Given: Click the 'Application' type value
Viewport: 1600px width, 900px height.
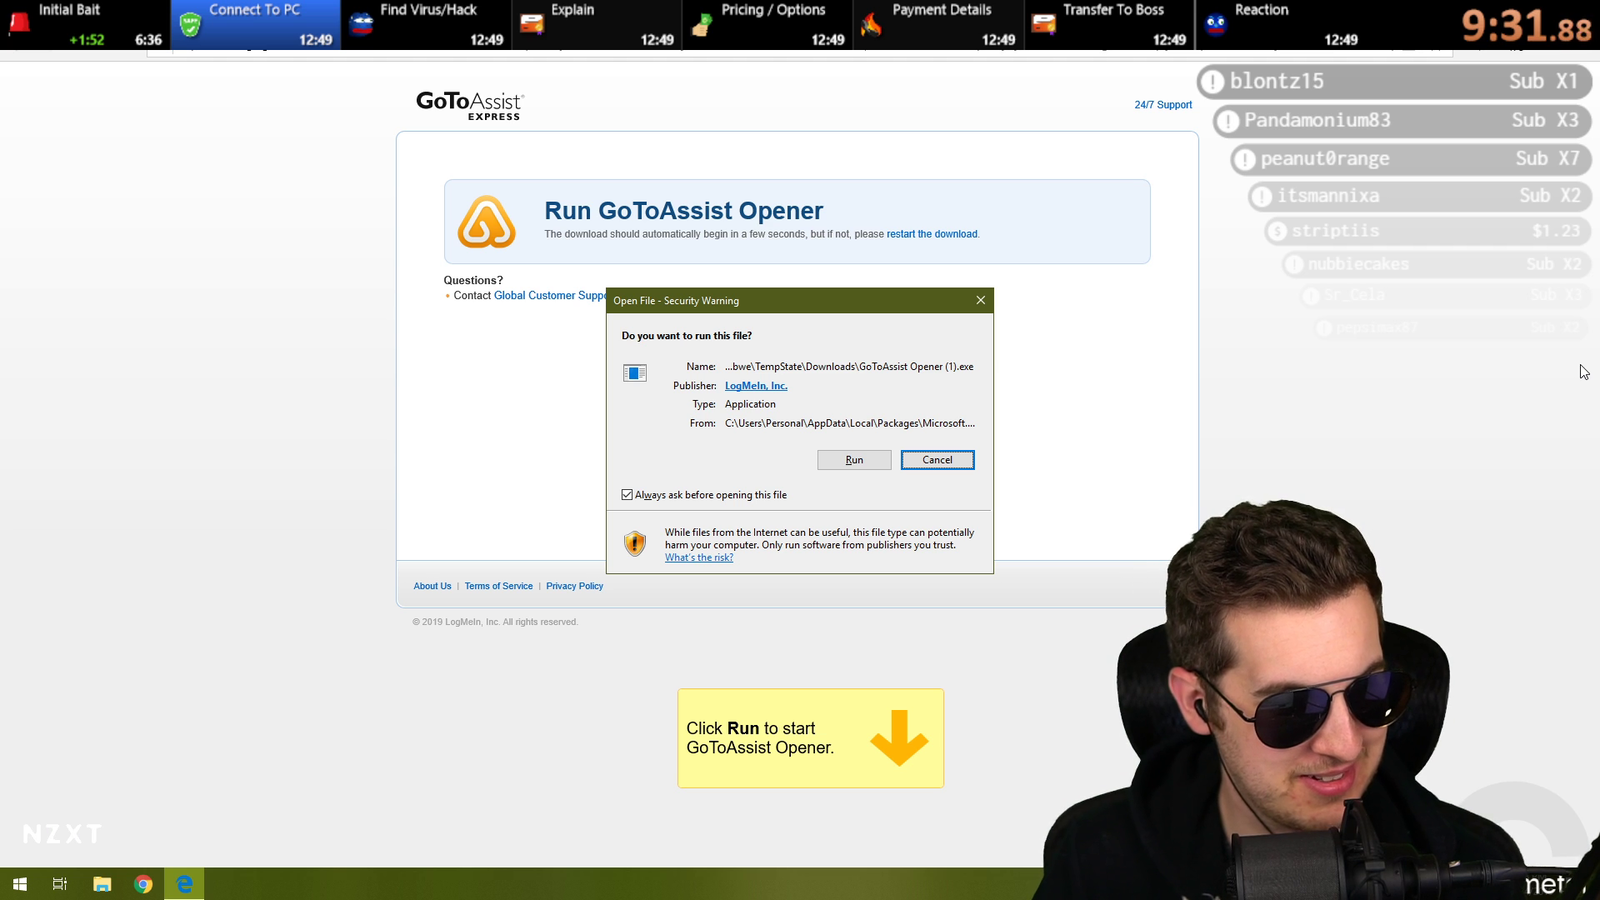Looking at the screenshot, I should 750,404.
